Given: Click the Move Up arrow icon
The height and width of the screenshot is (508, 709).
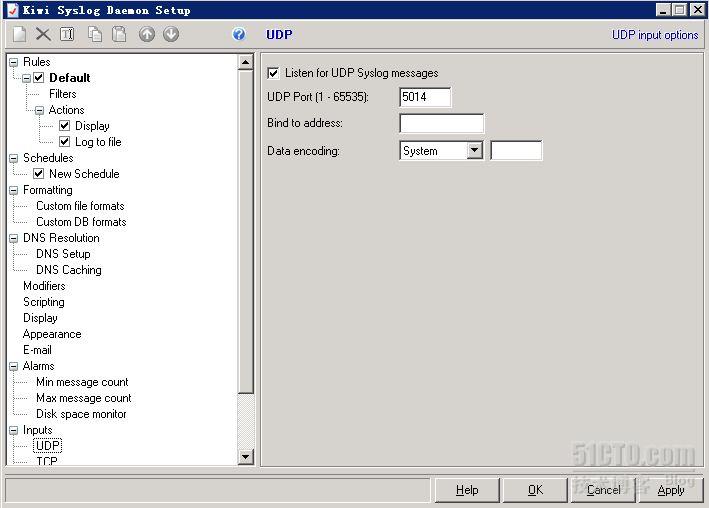Looking at the screenshot, I should (147, 34).
